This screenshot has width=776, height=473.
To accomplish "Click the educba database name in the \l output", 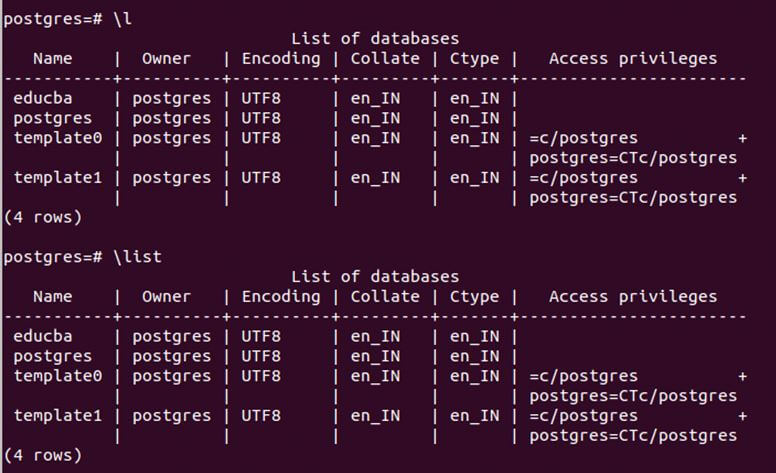I will [43, 98].
